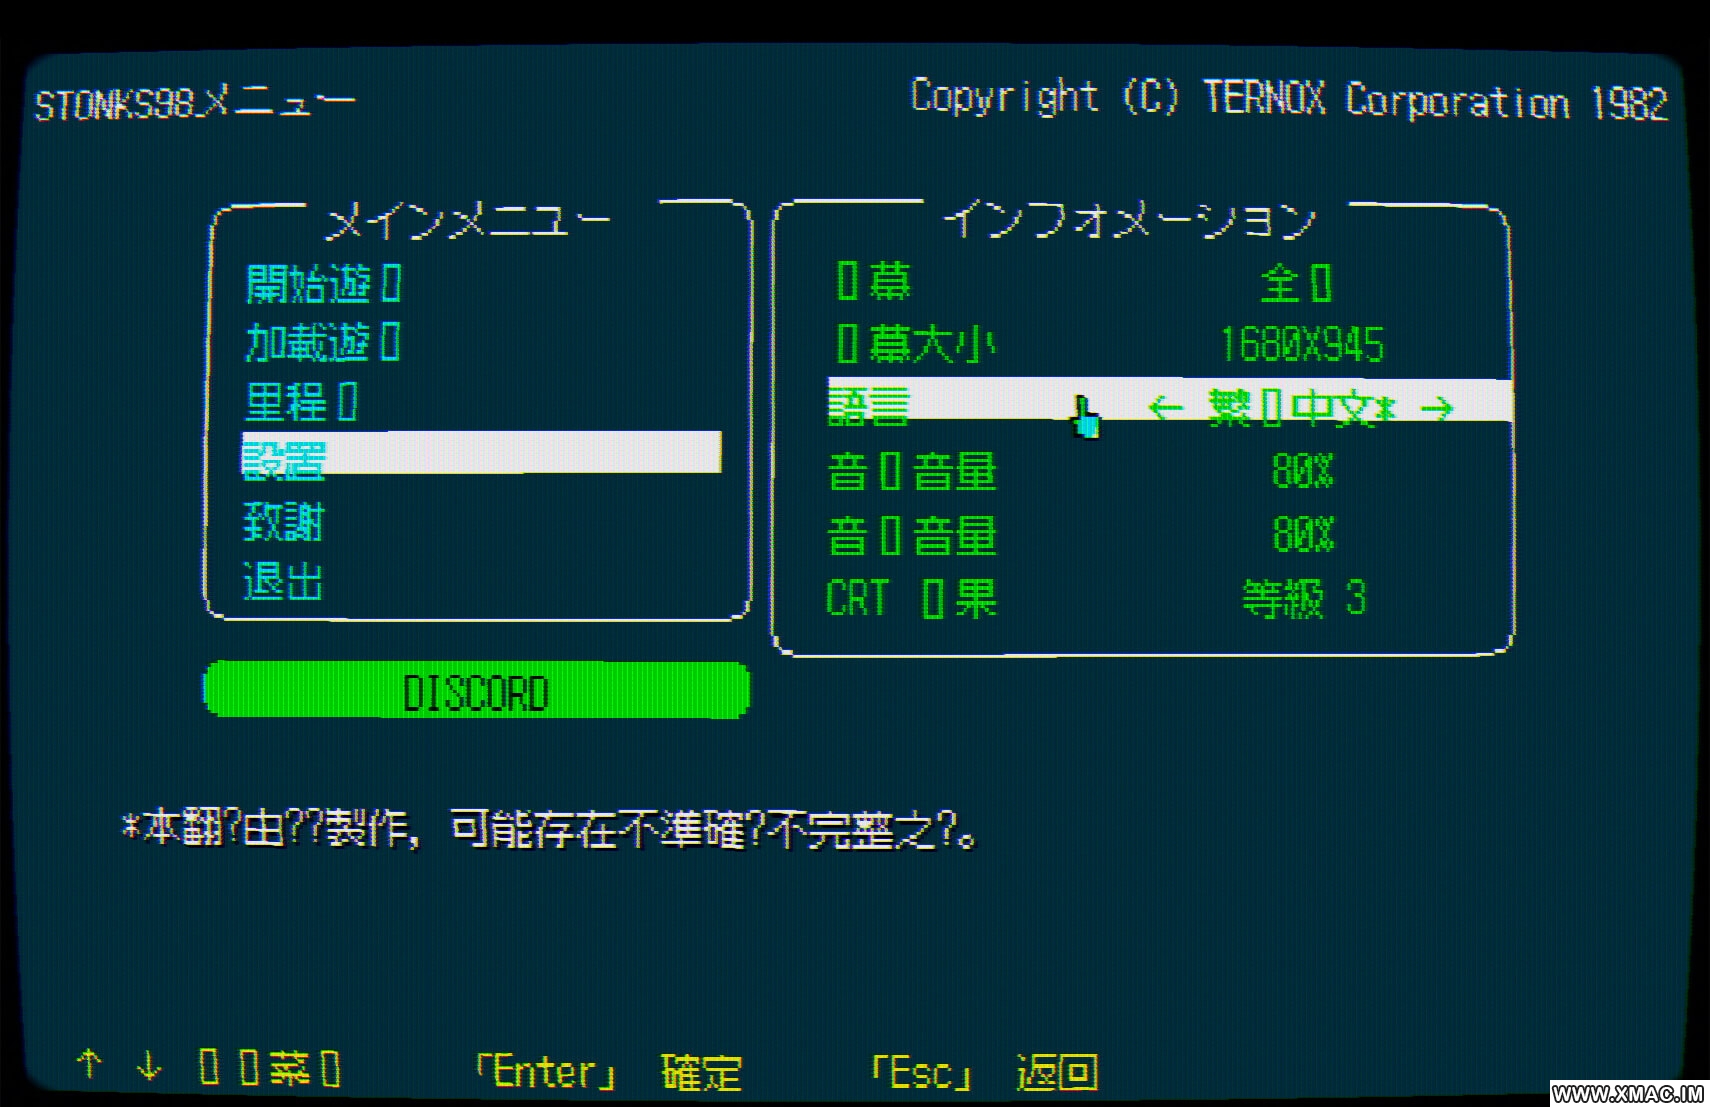Choose 加載遊戲 from the main menu
The image size is (1710, 1107).
[x=323, y=343]
